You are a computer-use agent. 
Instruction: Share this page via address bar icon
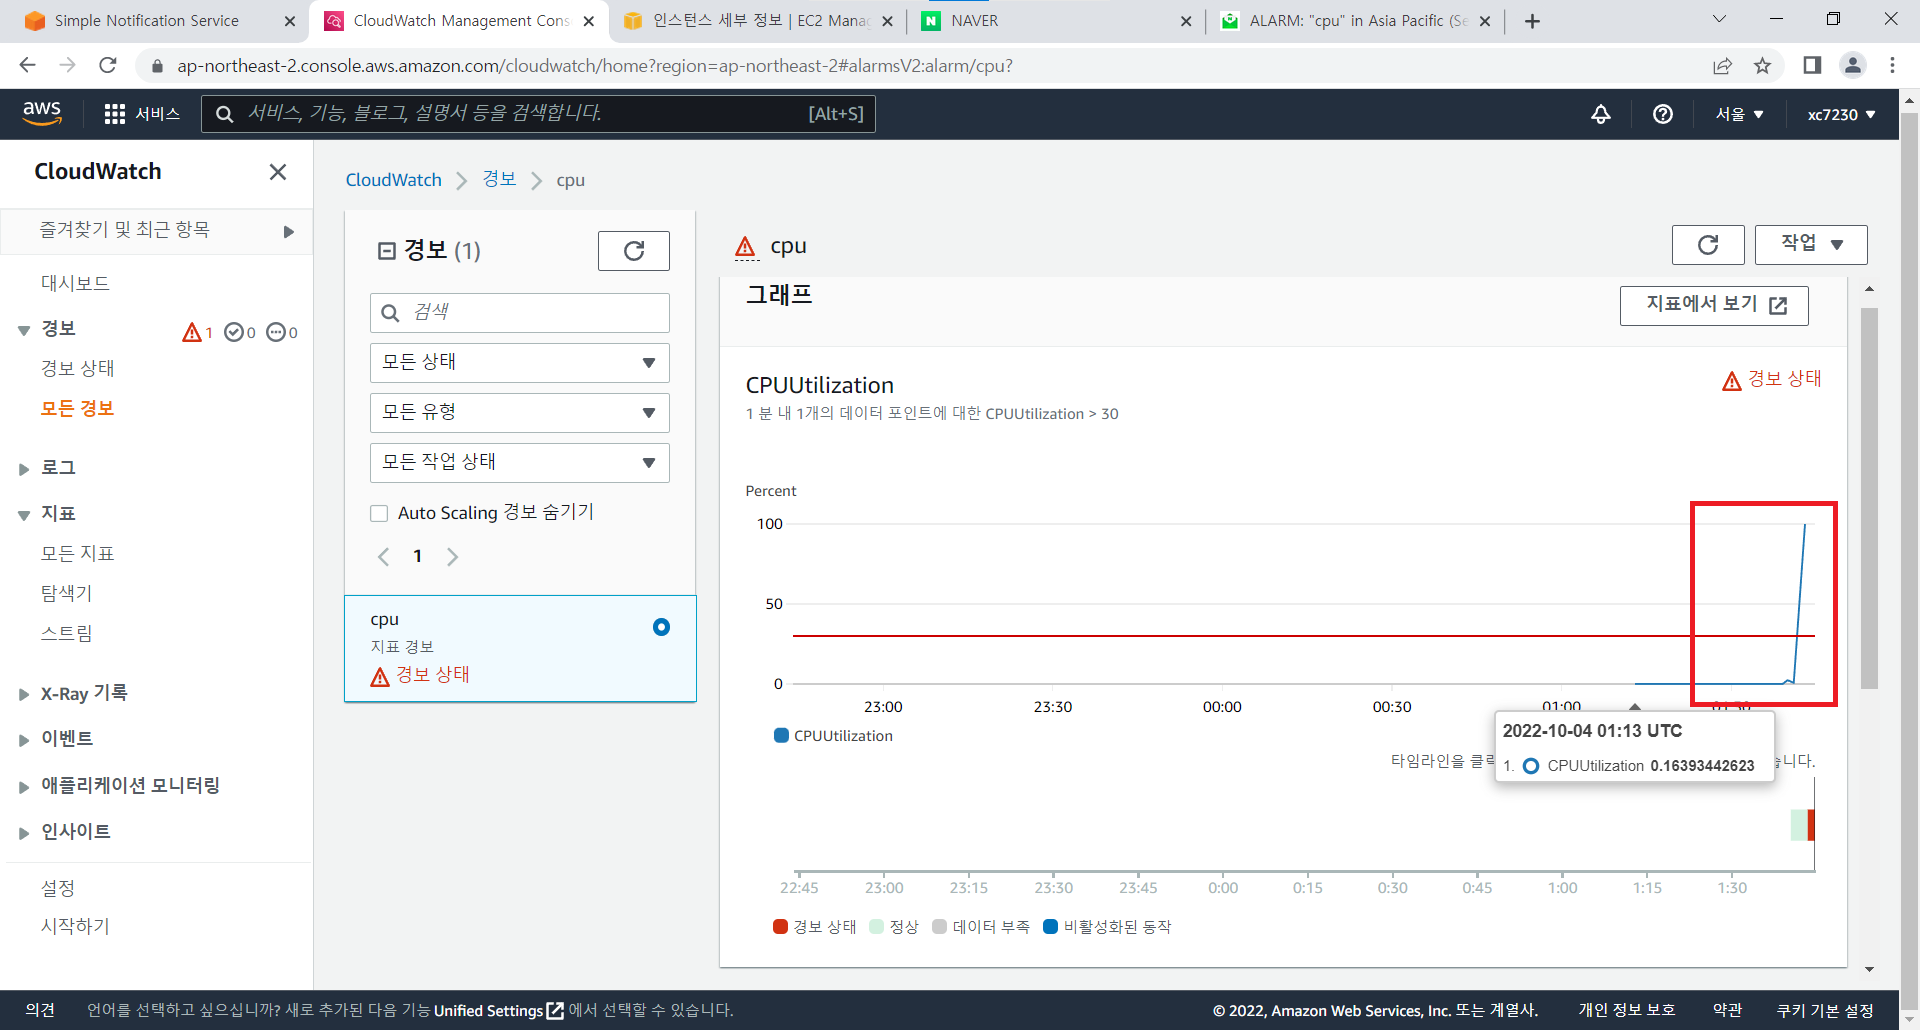coord(1722,66)
